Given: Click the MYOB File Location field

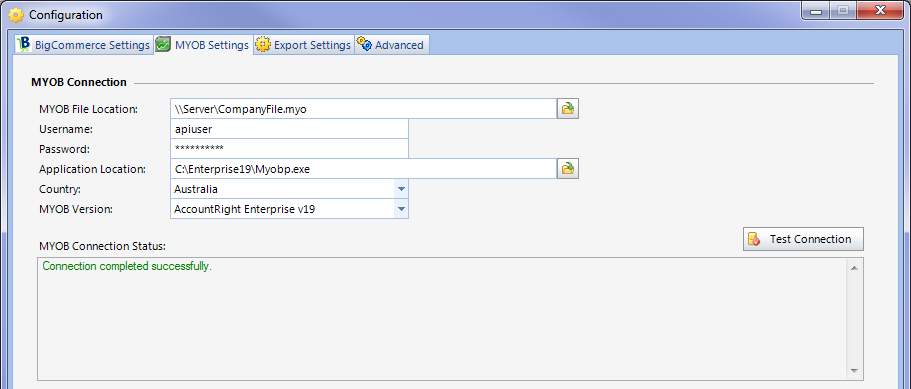Looking at the screenshot, I should 364,109.
